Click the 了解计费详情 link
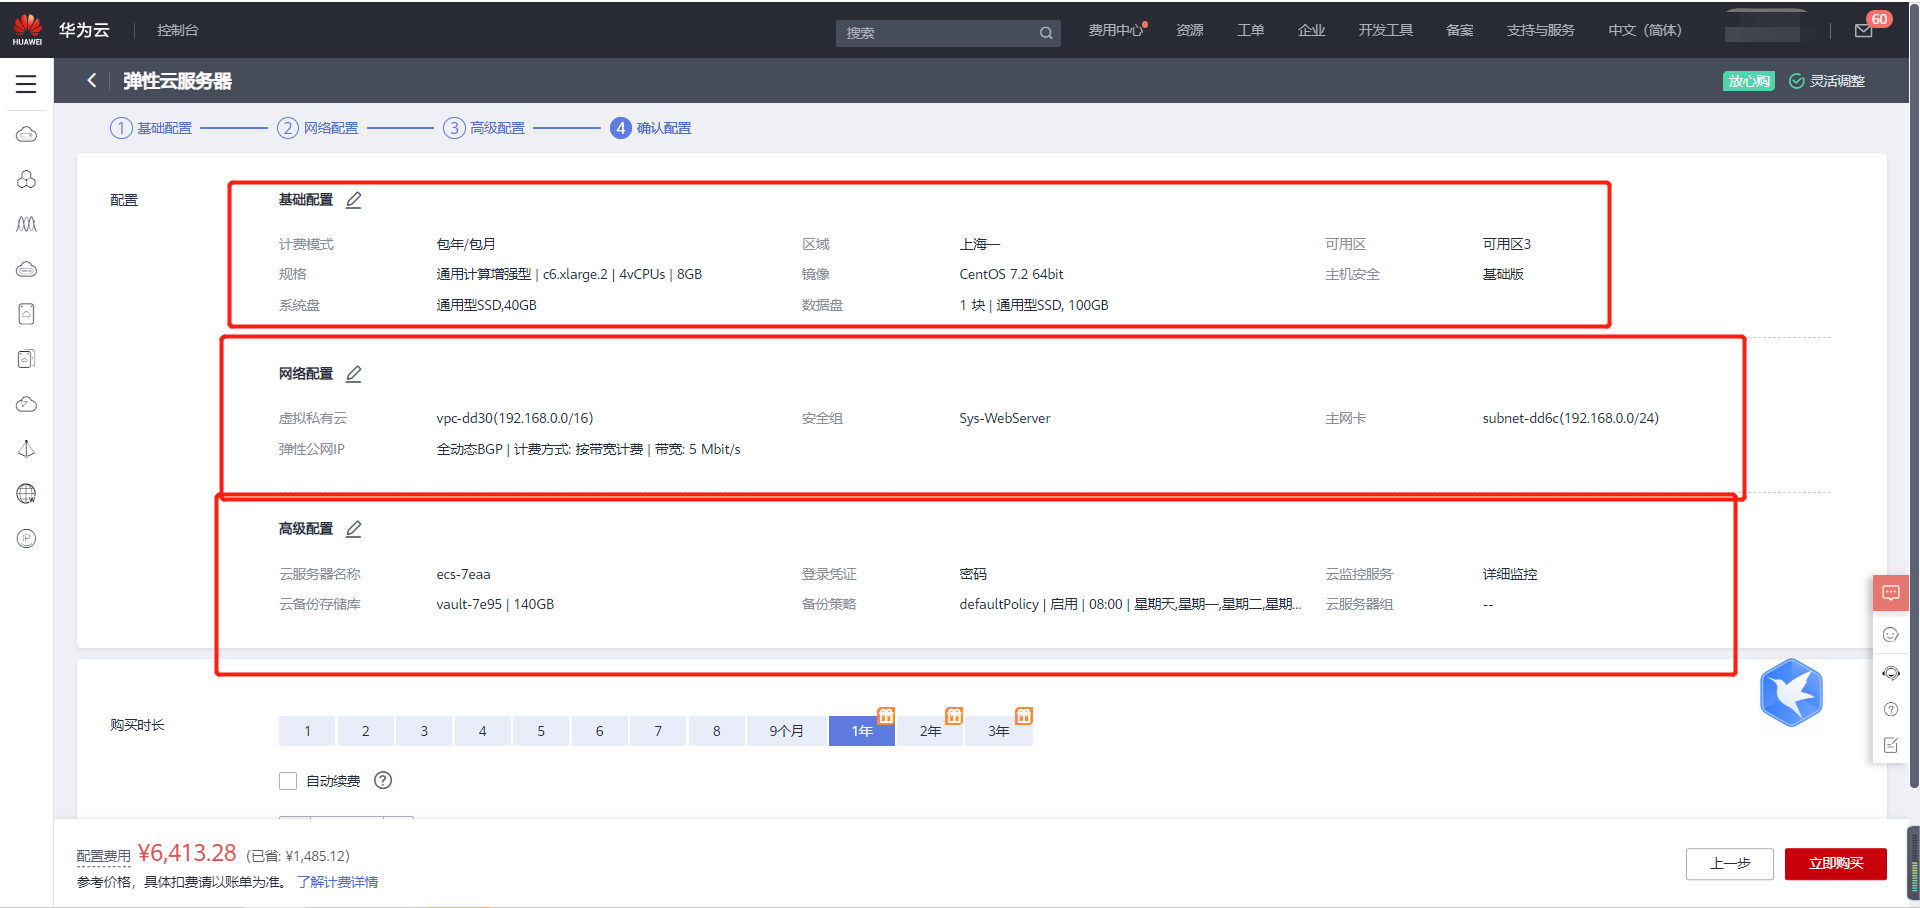Screen dimensions: 1920x908 click(x=338, y=882)
